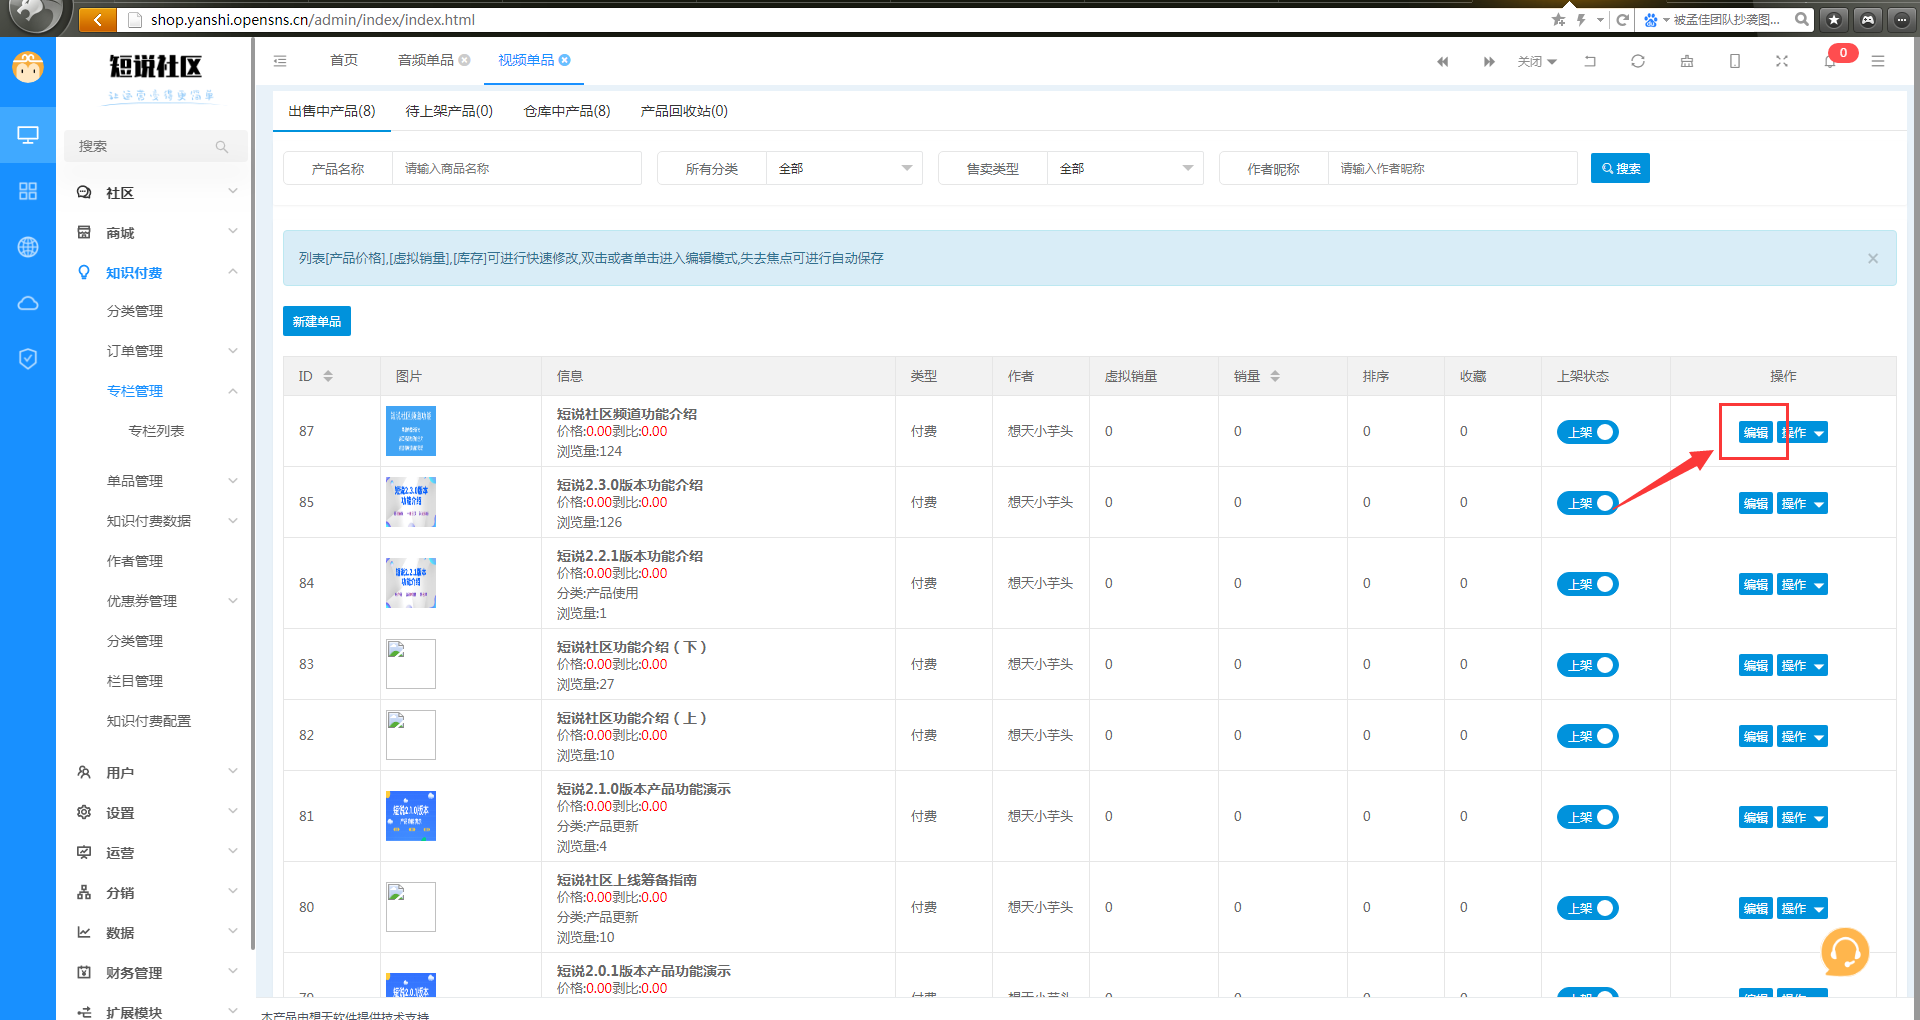The width and height of the screenshot is (1920, 1020).
Task: Click the search magnifier in sidebar search
Action: (222, 147)
